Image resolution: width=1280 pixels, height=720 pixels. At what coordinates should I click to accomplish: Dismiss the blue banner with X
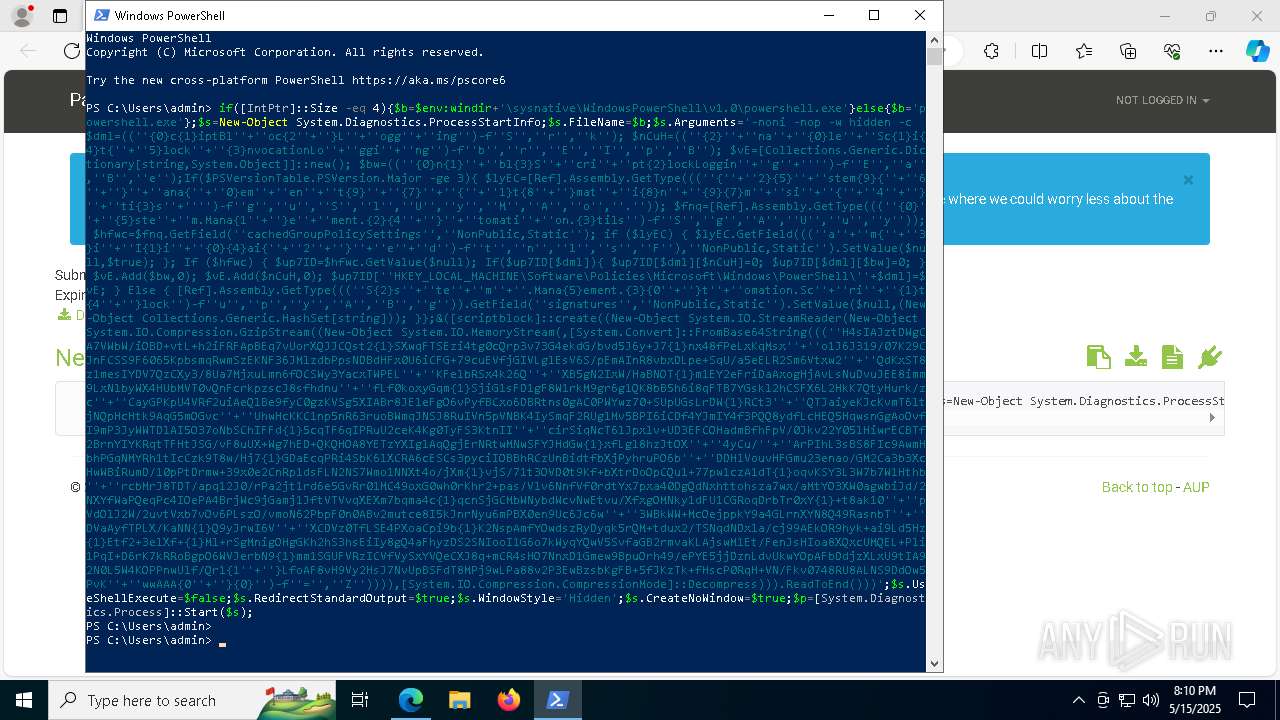point(1188,180)
